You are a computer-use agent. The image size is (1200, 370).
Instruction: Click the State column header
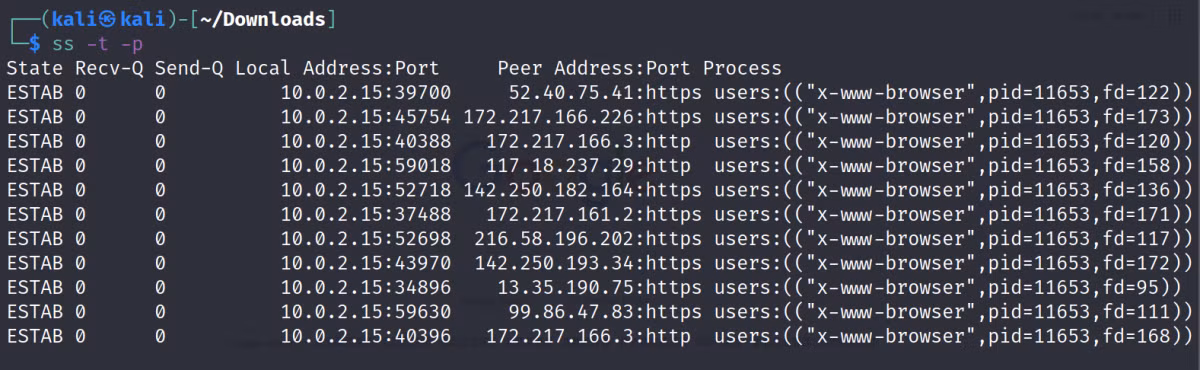pos(35,68)
